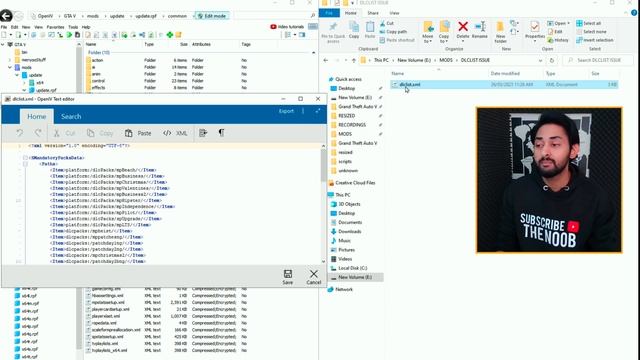Click the Undo arrow in OpenIV Text editor
Screen dimensions: 640x360
point(20,133)
